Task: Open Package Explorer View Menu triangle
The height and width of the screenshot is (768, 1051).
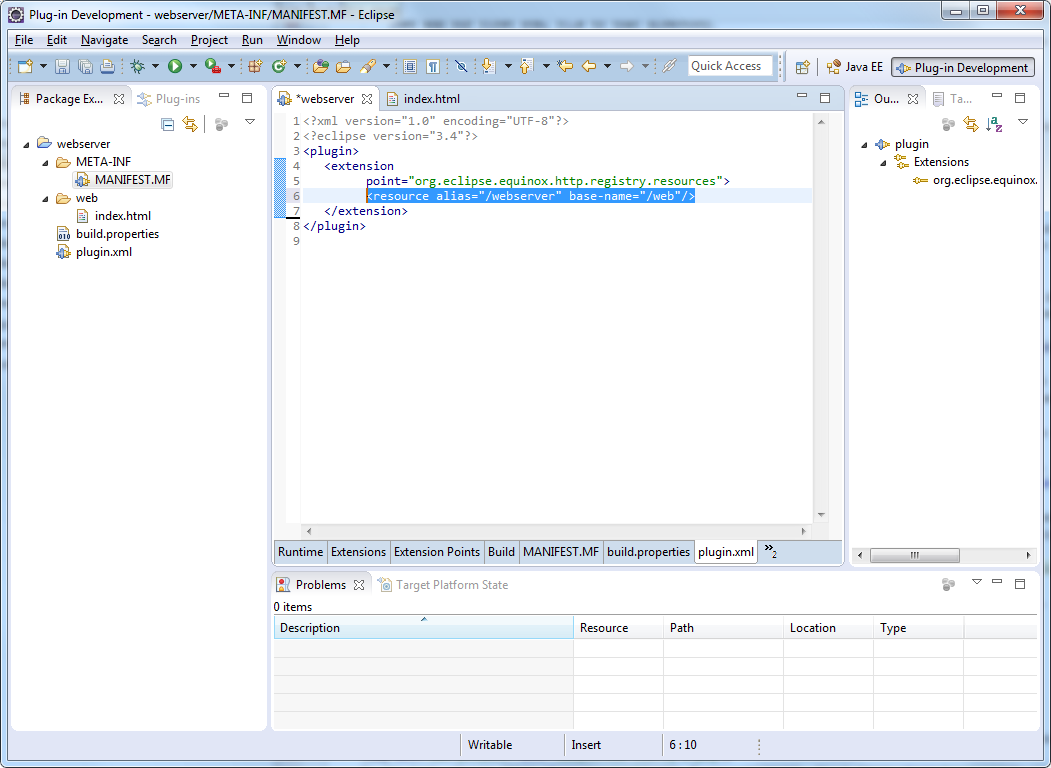Action: click(x=250, y=122)
